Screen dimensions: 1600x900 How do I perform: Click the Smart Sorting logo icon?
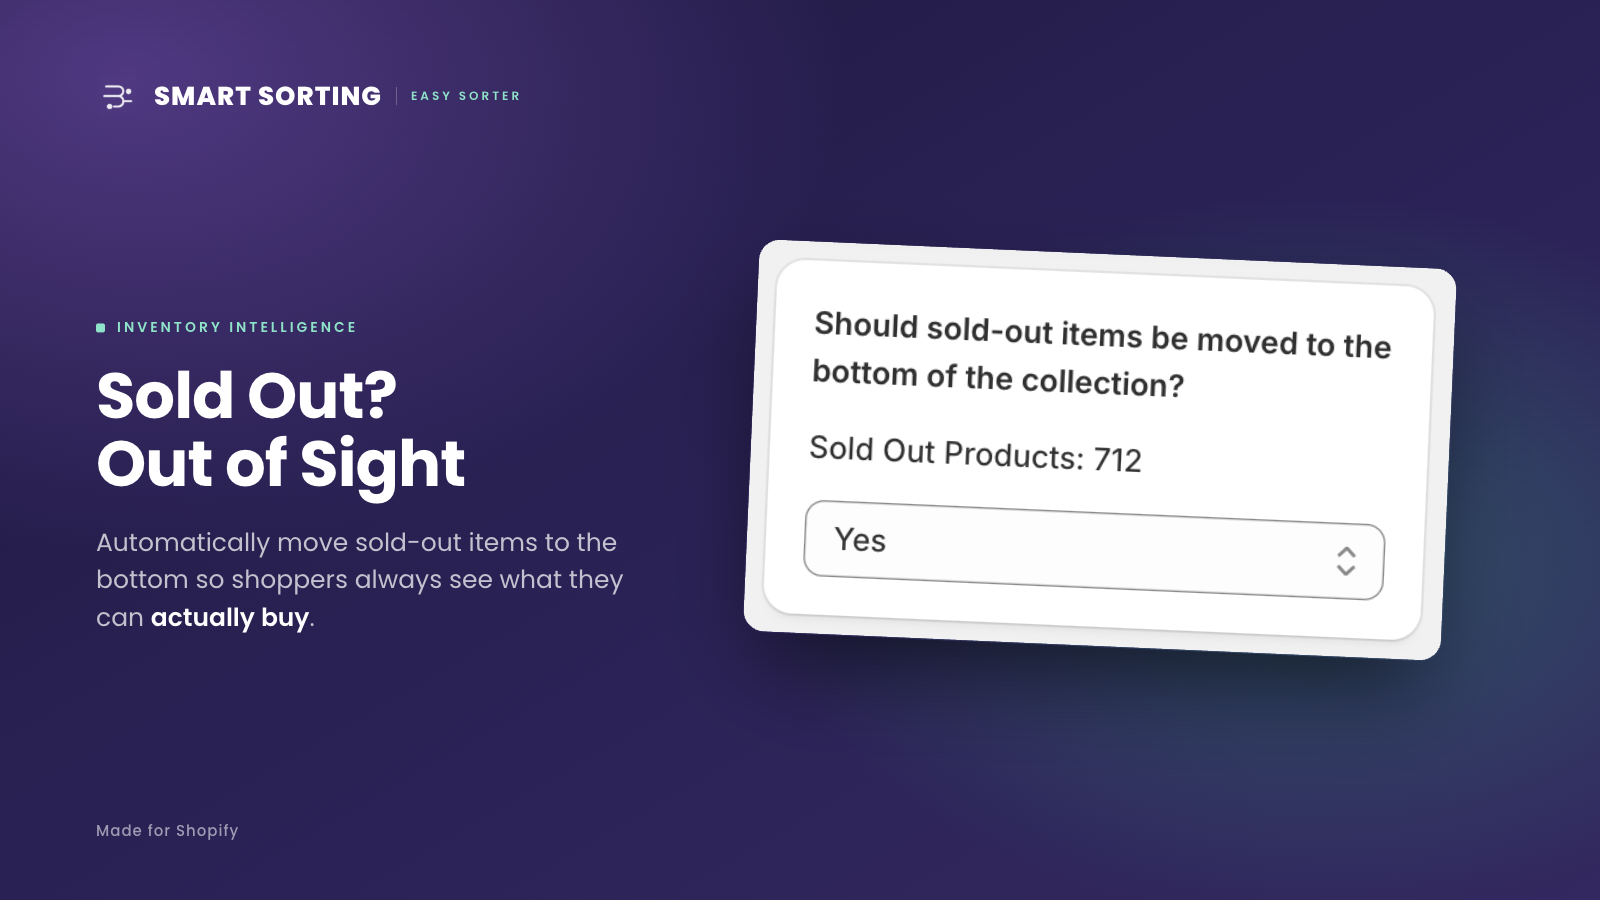tap(118, 96)
